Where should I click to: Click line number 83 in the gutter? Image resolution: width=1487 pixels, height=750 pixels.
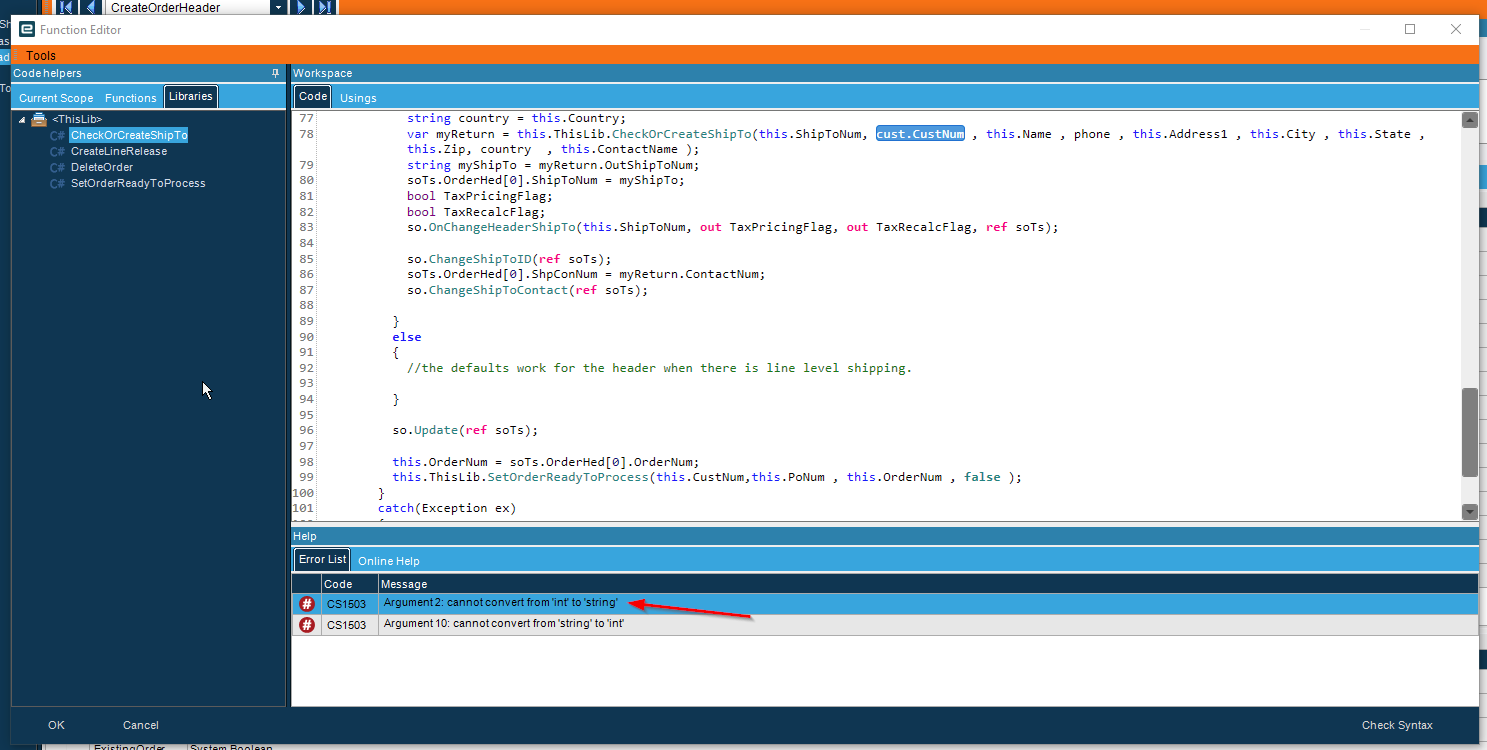pyautogui.click(x=306, y=227)
